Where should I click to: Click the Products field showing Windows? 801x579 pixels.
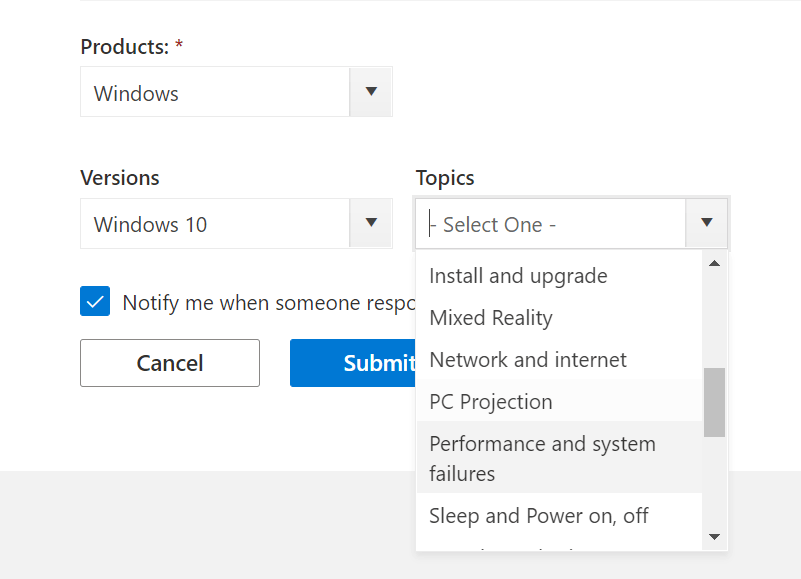click(215, 92)
